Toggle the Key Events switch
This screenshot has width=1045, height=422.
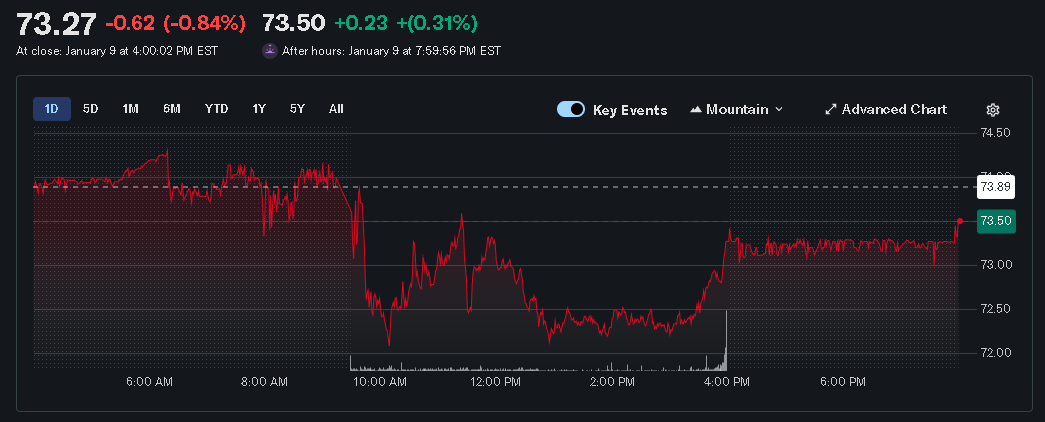(x=571, y=109)
